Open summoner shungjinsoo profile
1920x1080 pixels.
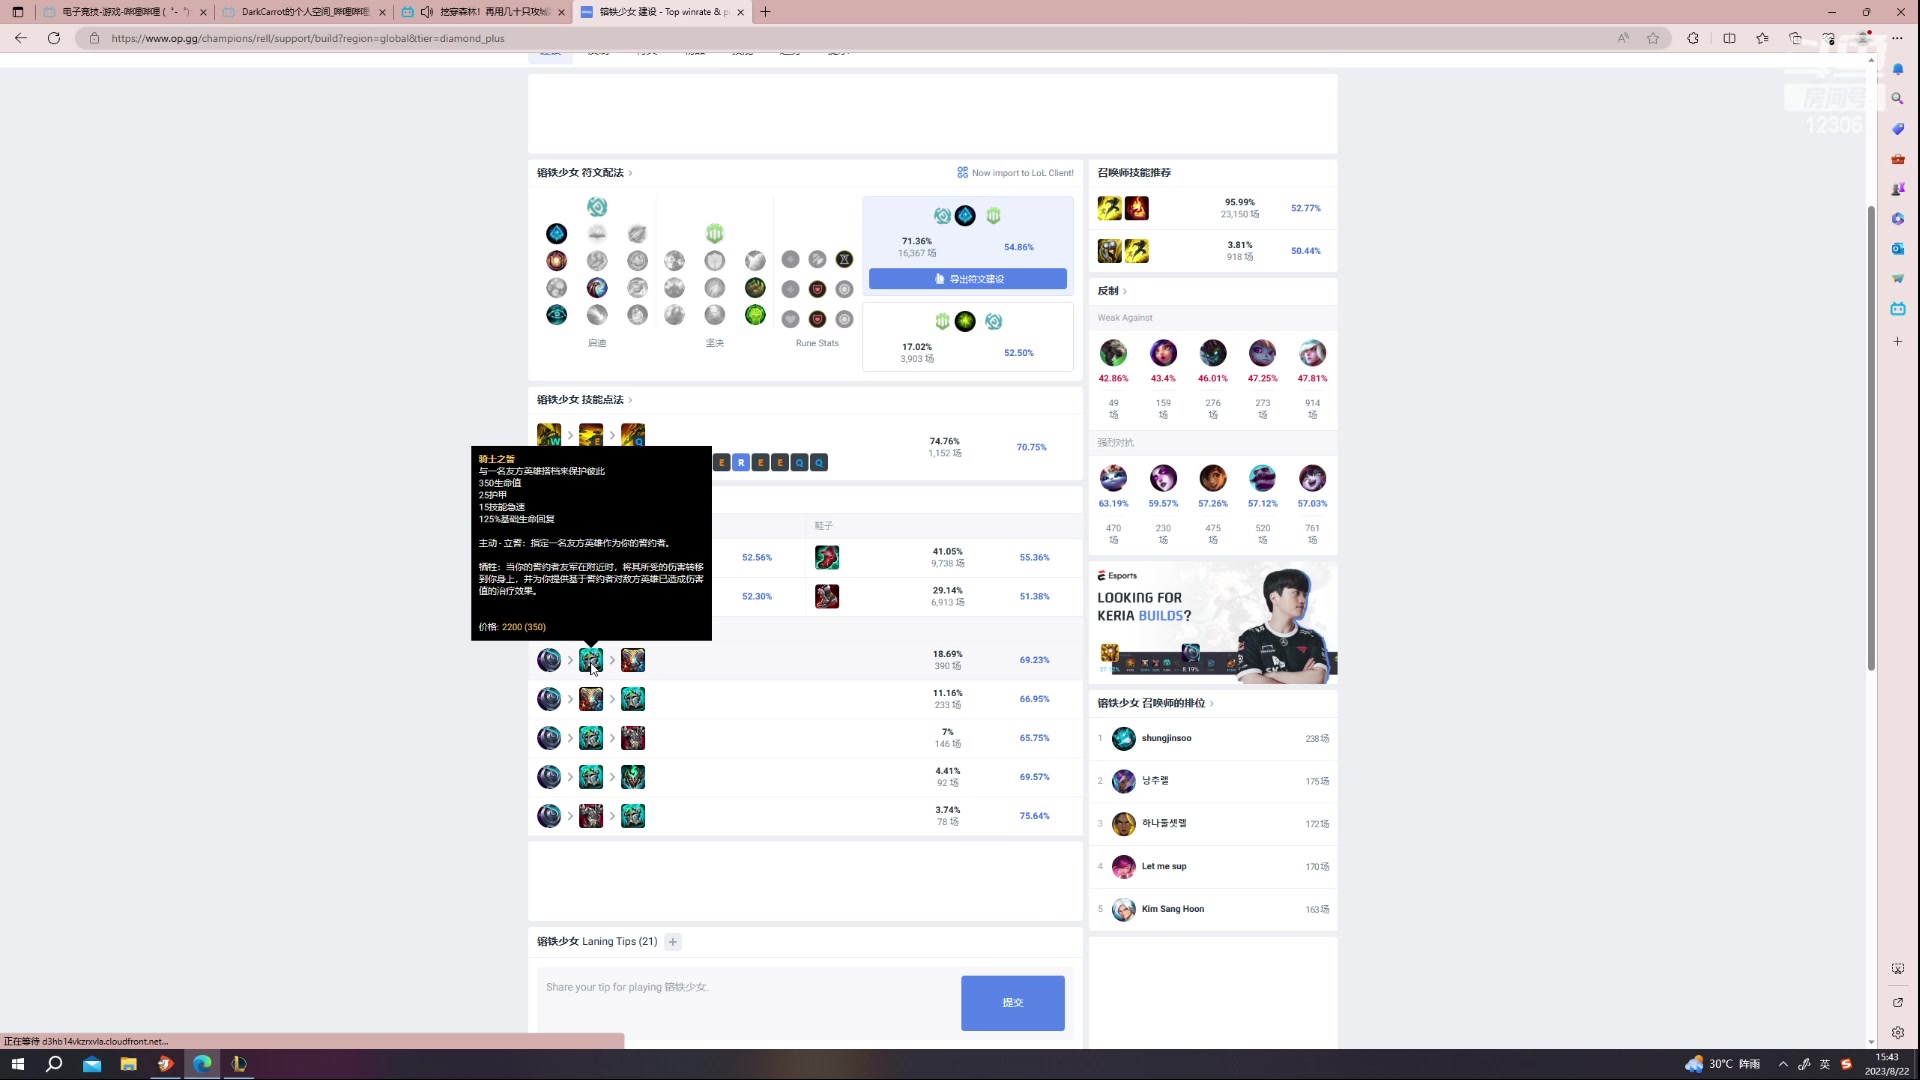[1166, 738]
